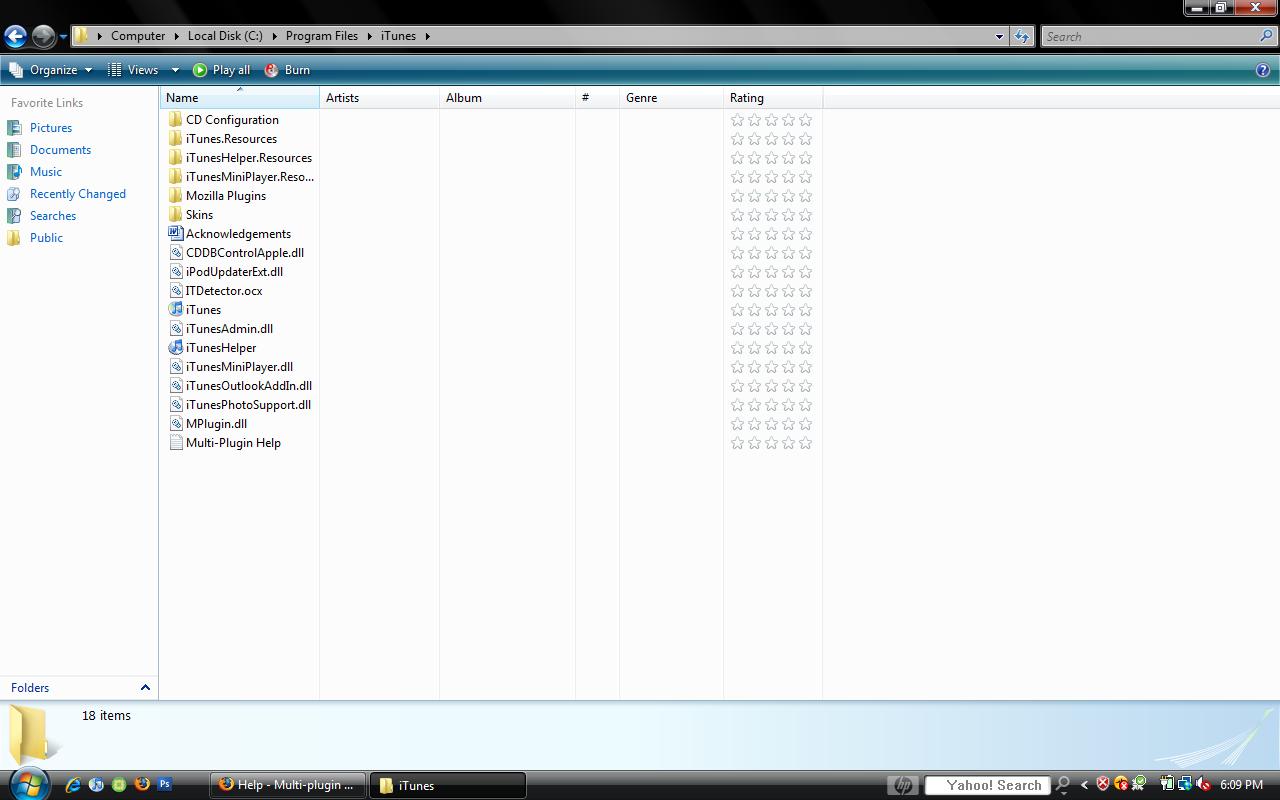The image size is (1280, 800).
Task: Select the iTunesOutlookAddIn.dll file name
Action: click(x=249, y=386)
